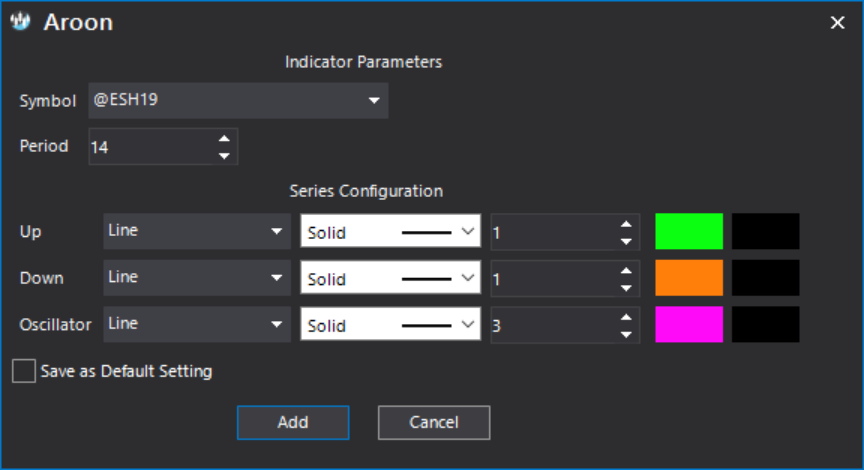Enable Save as Default Setting checkbox
This screenshot has width=864, height=470.
pyautogui.click(x=24, y=371)
